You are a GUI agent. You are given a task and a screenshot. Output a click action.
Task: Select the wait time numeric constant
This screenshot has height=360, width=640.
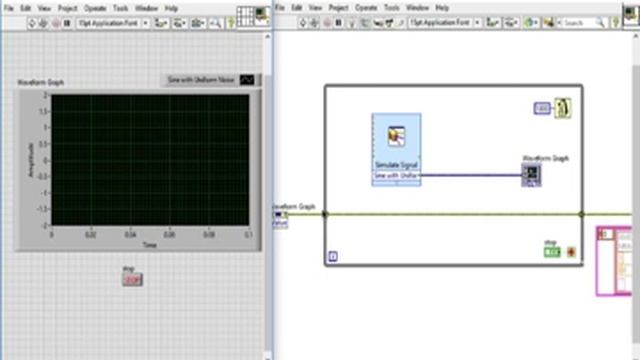(x=542, y=108)
